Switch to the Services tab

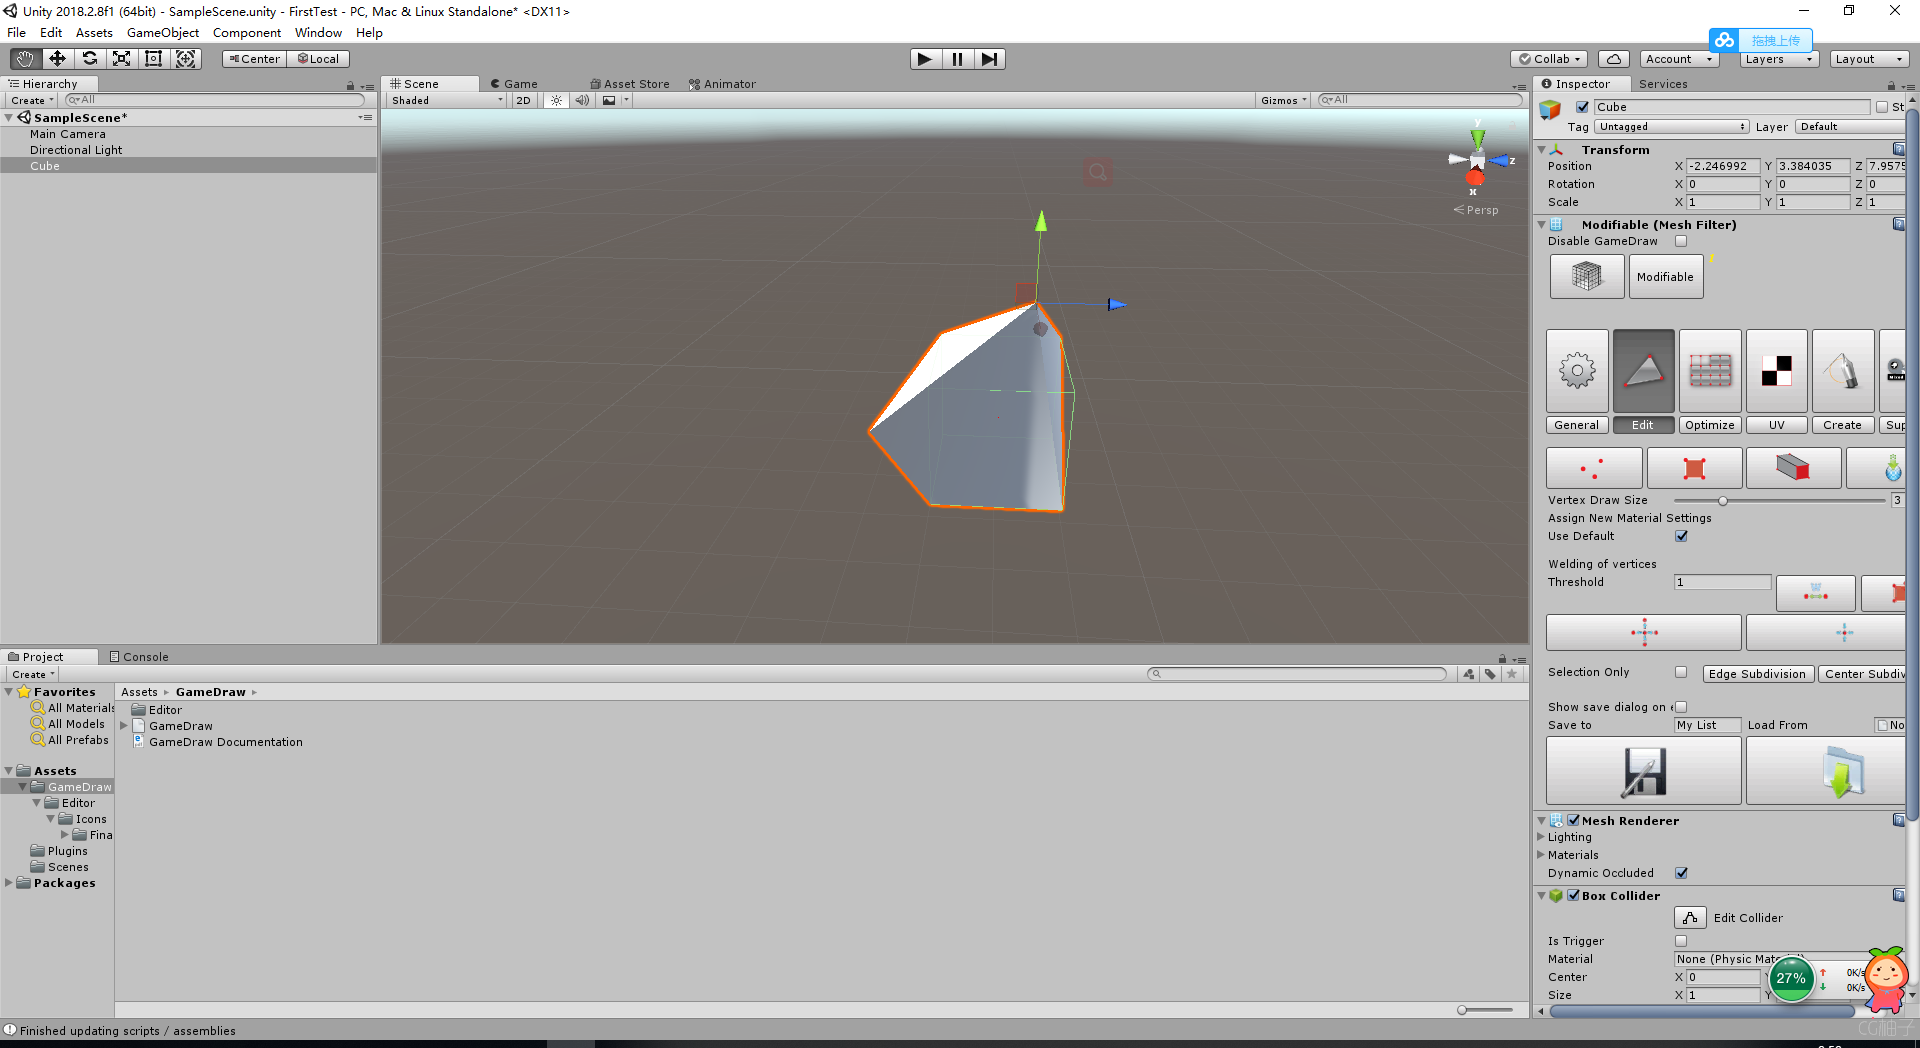[1663, 84]
